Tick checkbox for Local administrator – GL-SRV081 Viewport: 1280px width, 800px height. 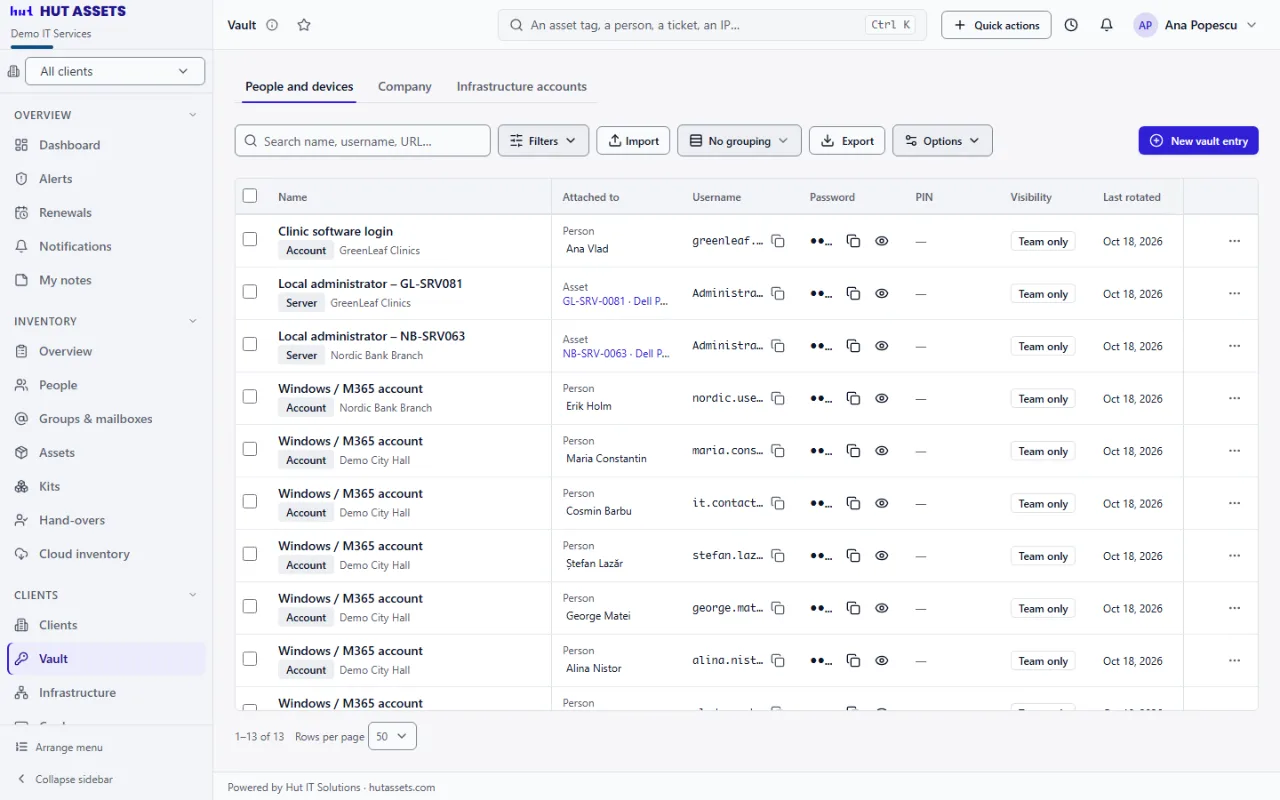pyautogui.click(x=250, y=292)
